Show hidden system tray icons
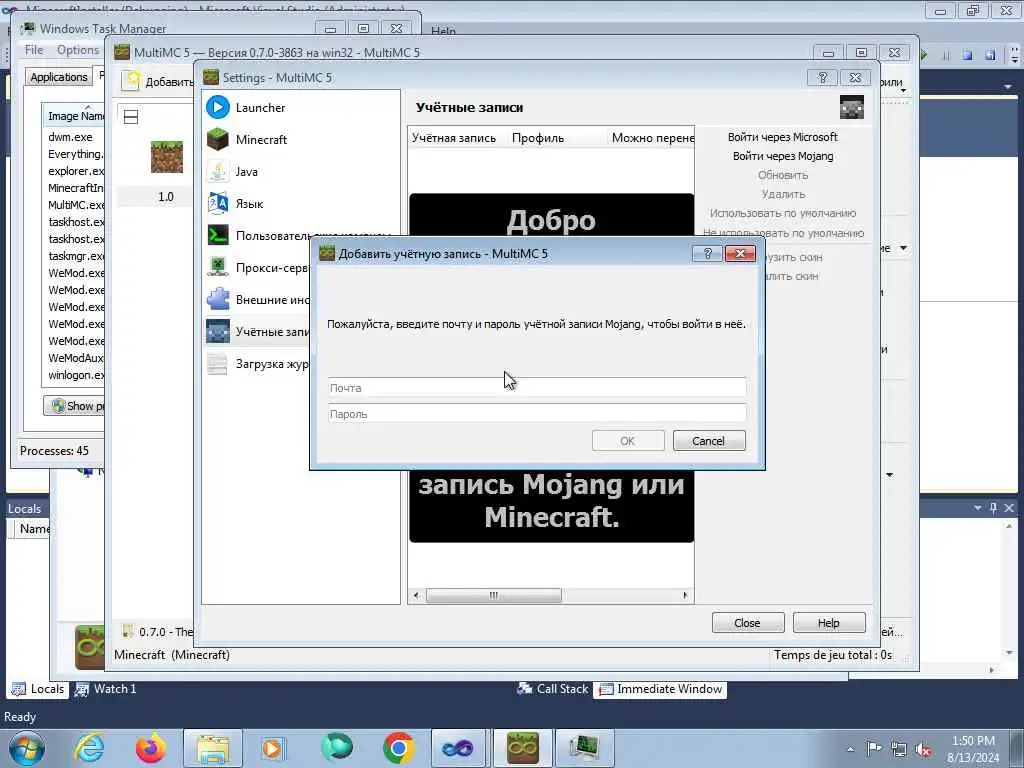 (x=850, y=749)
